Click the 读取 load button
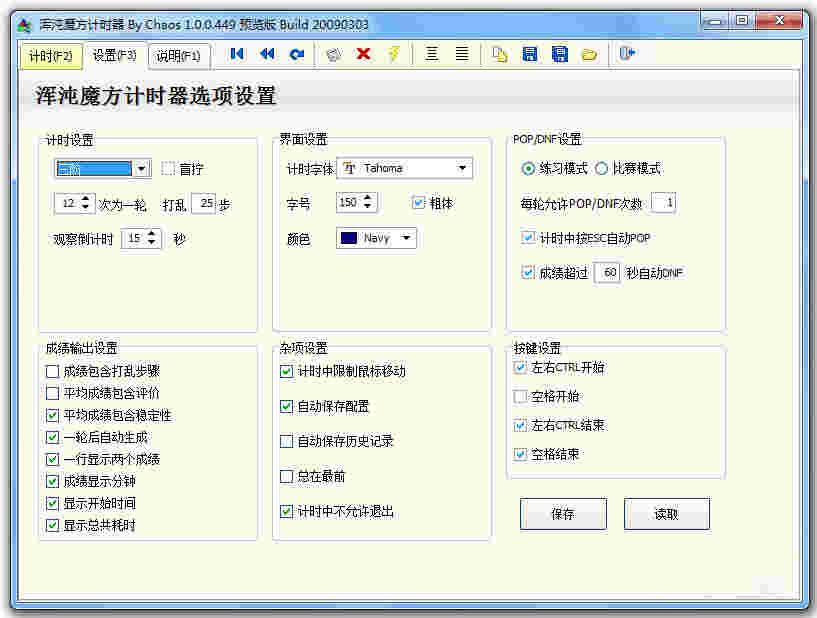The width and height of the screenshot is (817, 618). [666, 514]
